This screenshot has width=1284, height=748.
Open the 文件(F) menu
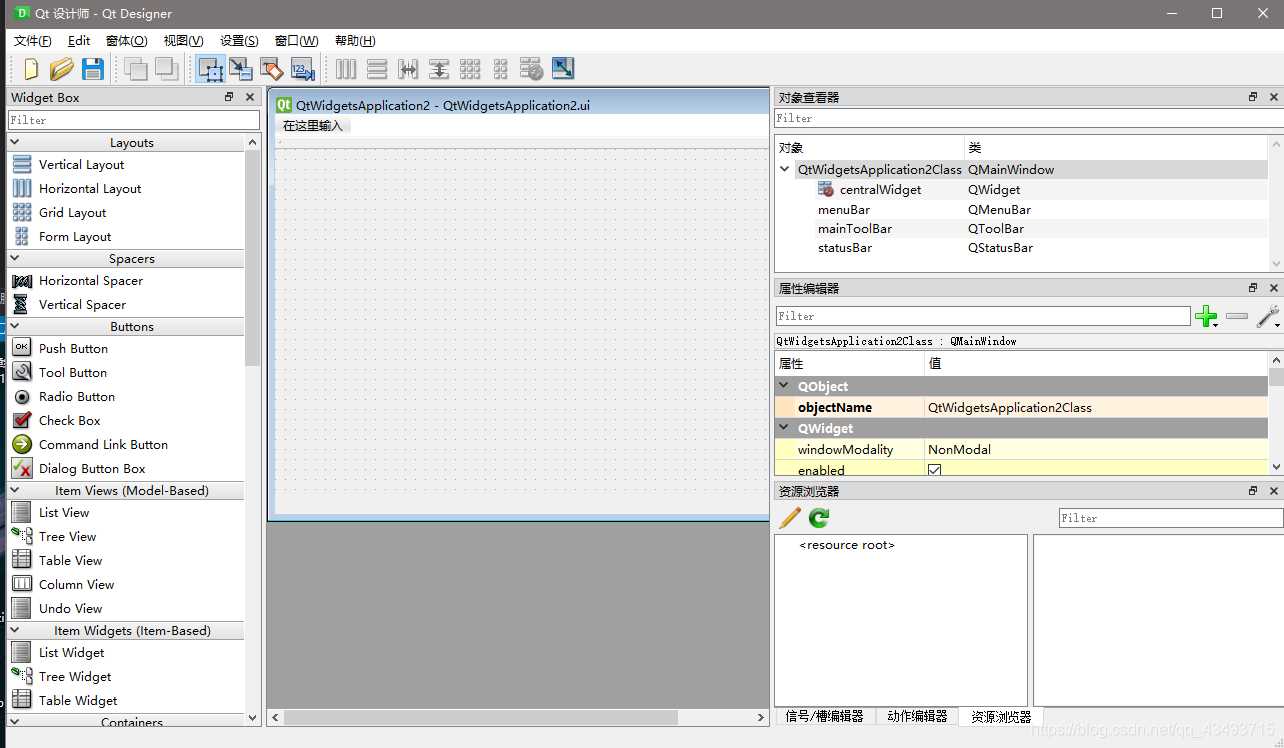tap(33, 41)
